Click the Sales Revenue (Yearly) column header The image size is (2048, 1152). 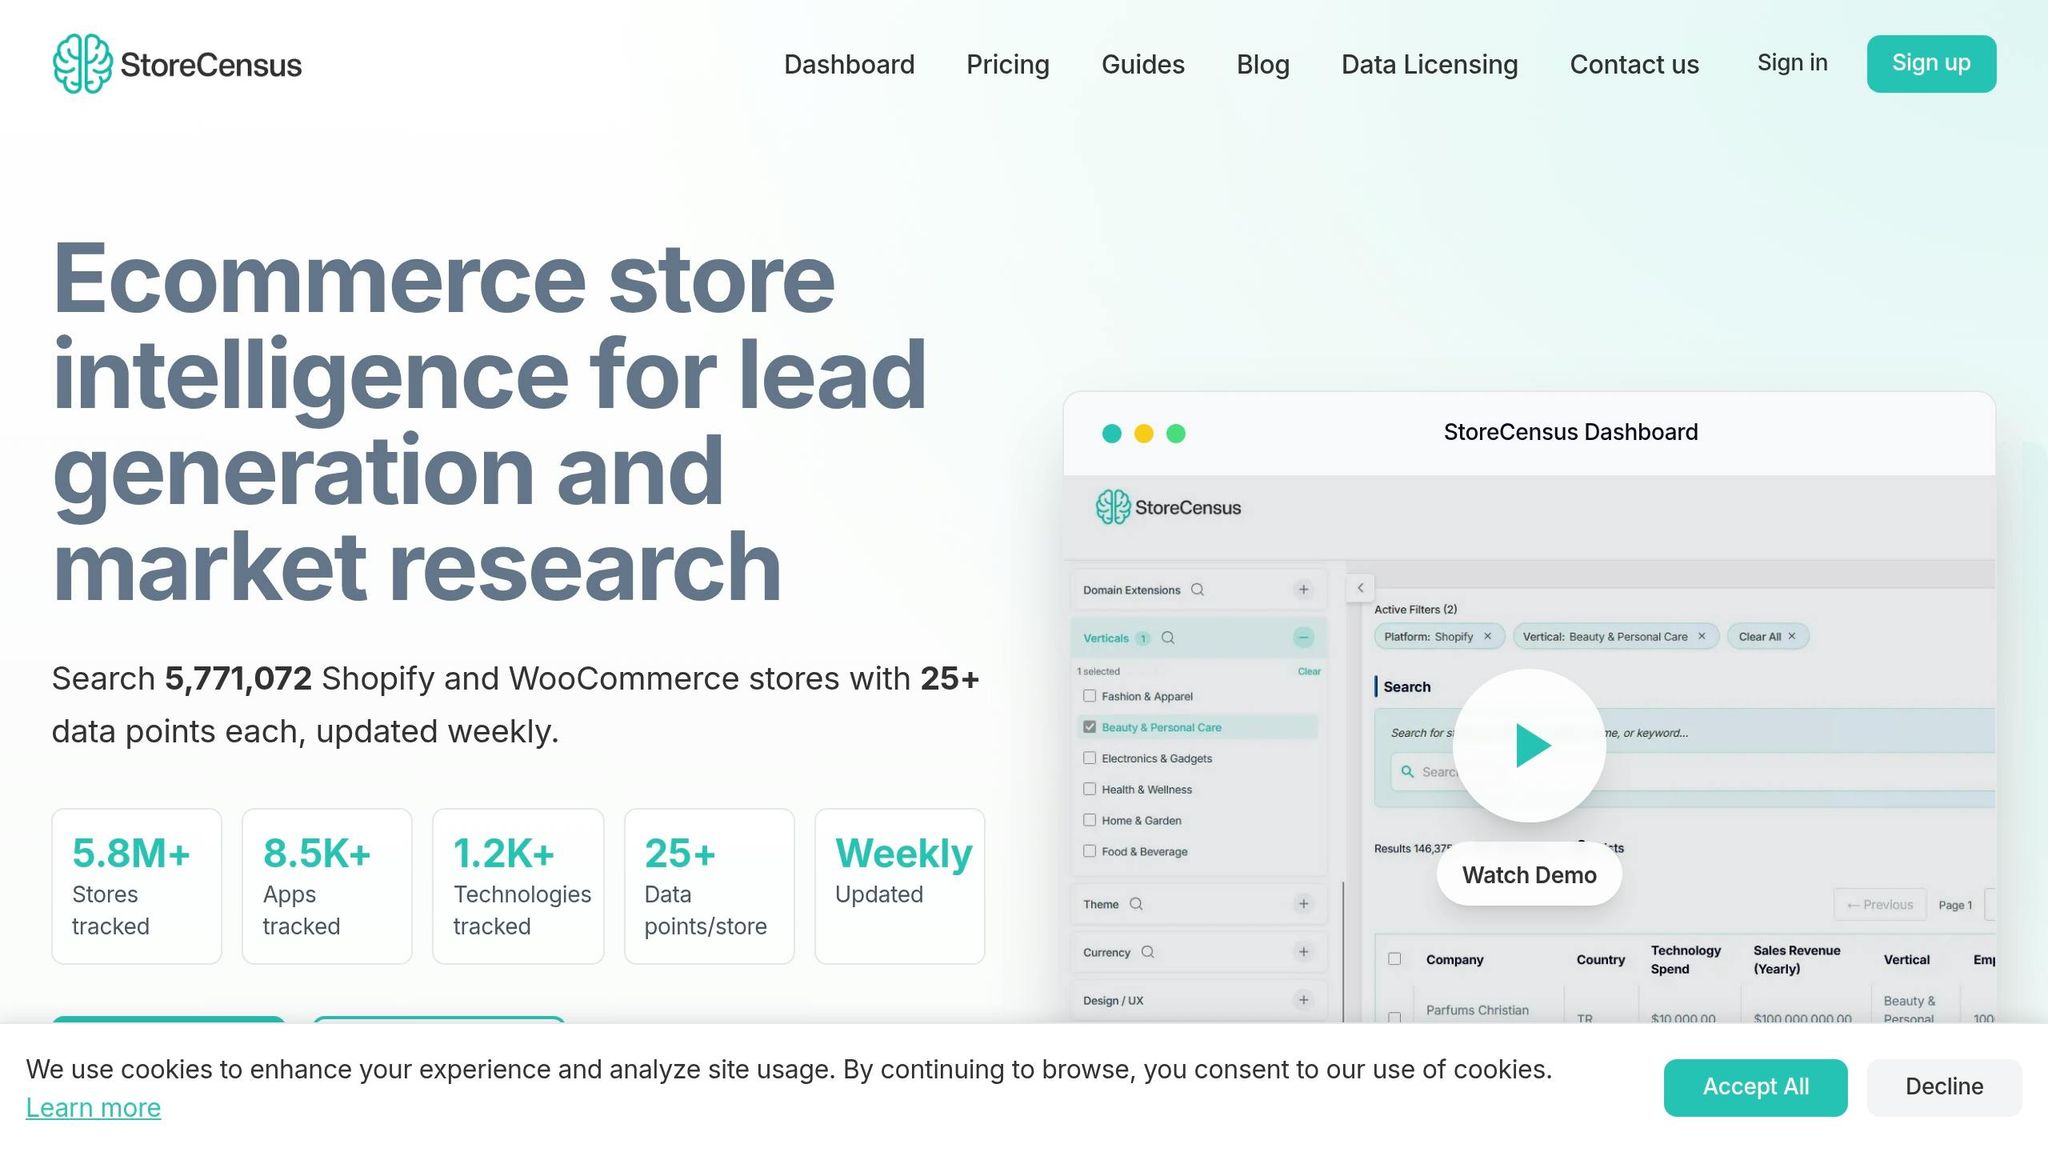pyautogui.click(x=1797, y=960)
